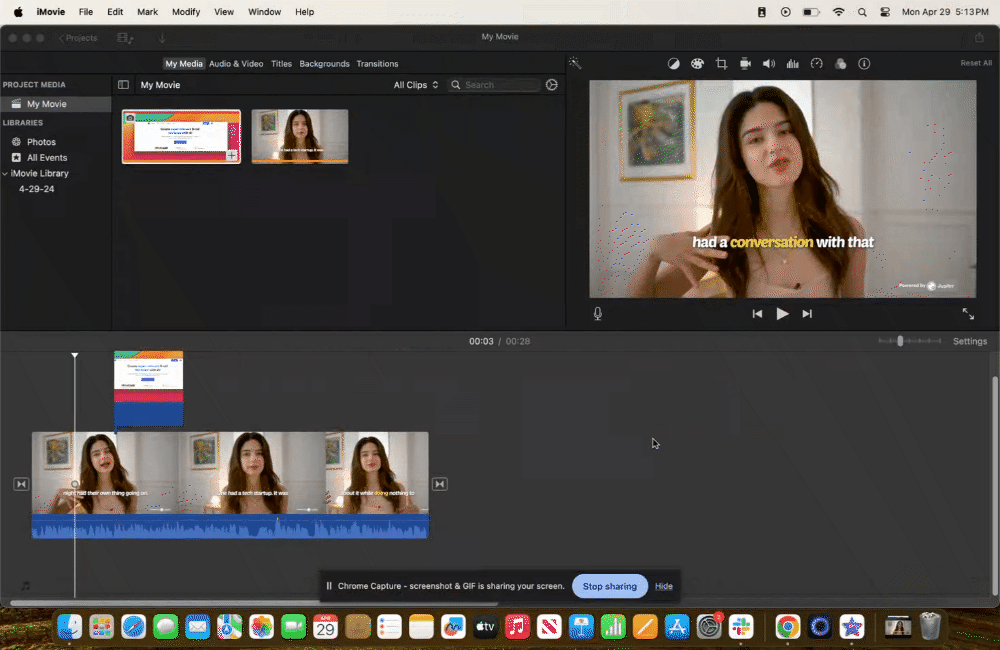This screenshot has width=1000, height=650.
Task: Click Stop sharing button
Action: pyautogui.click(x=610, y=586)
